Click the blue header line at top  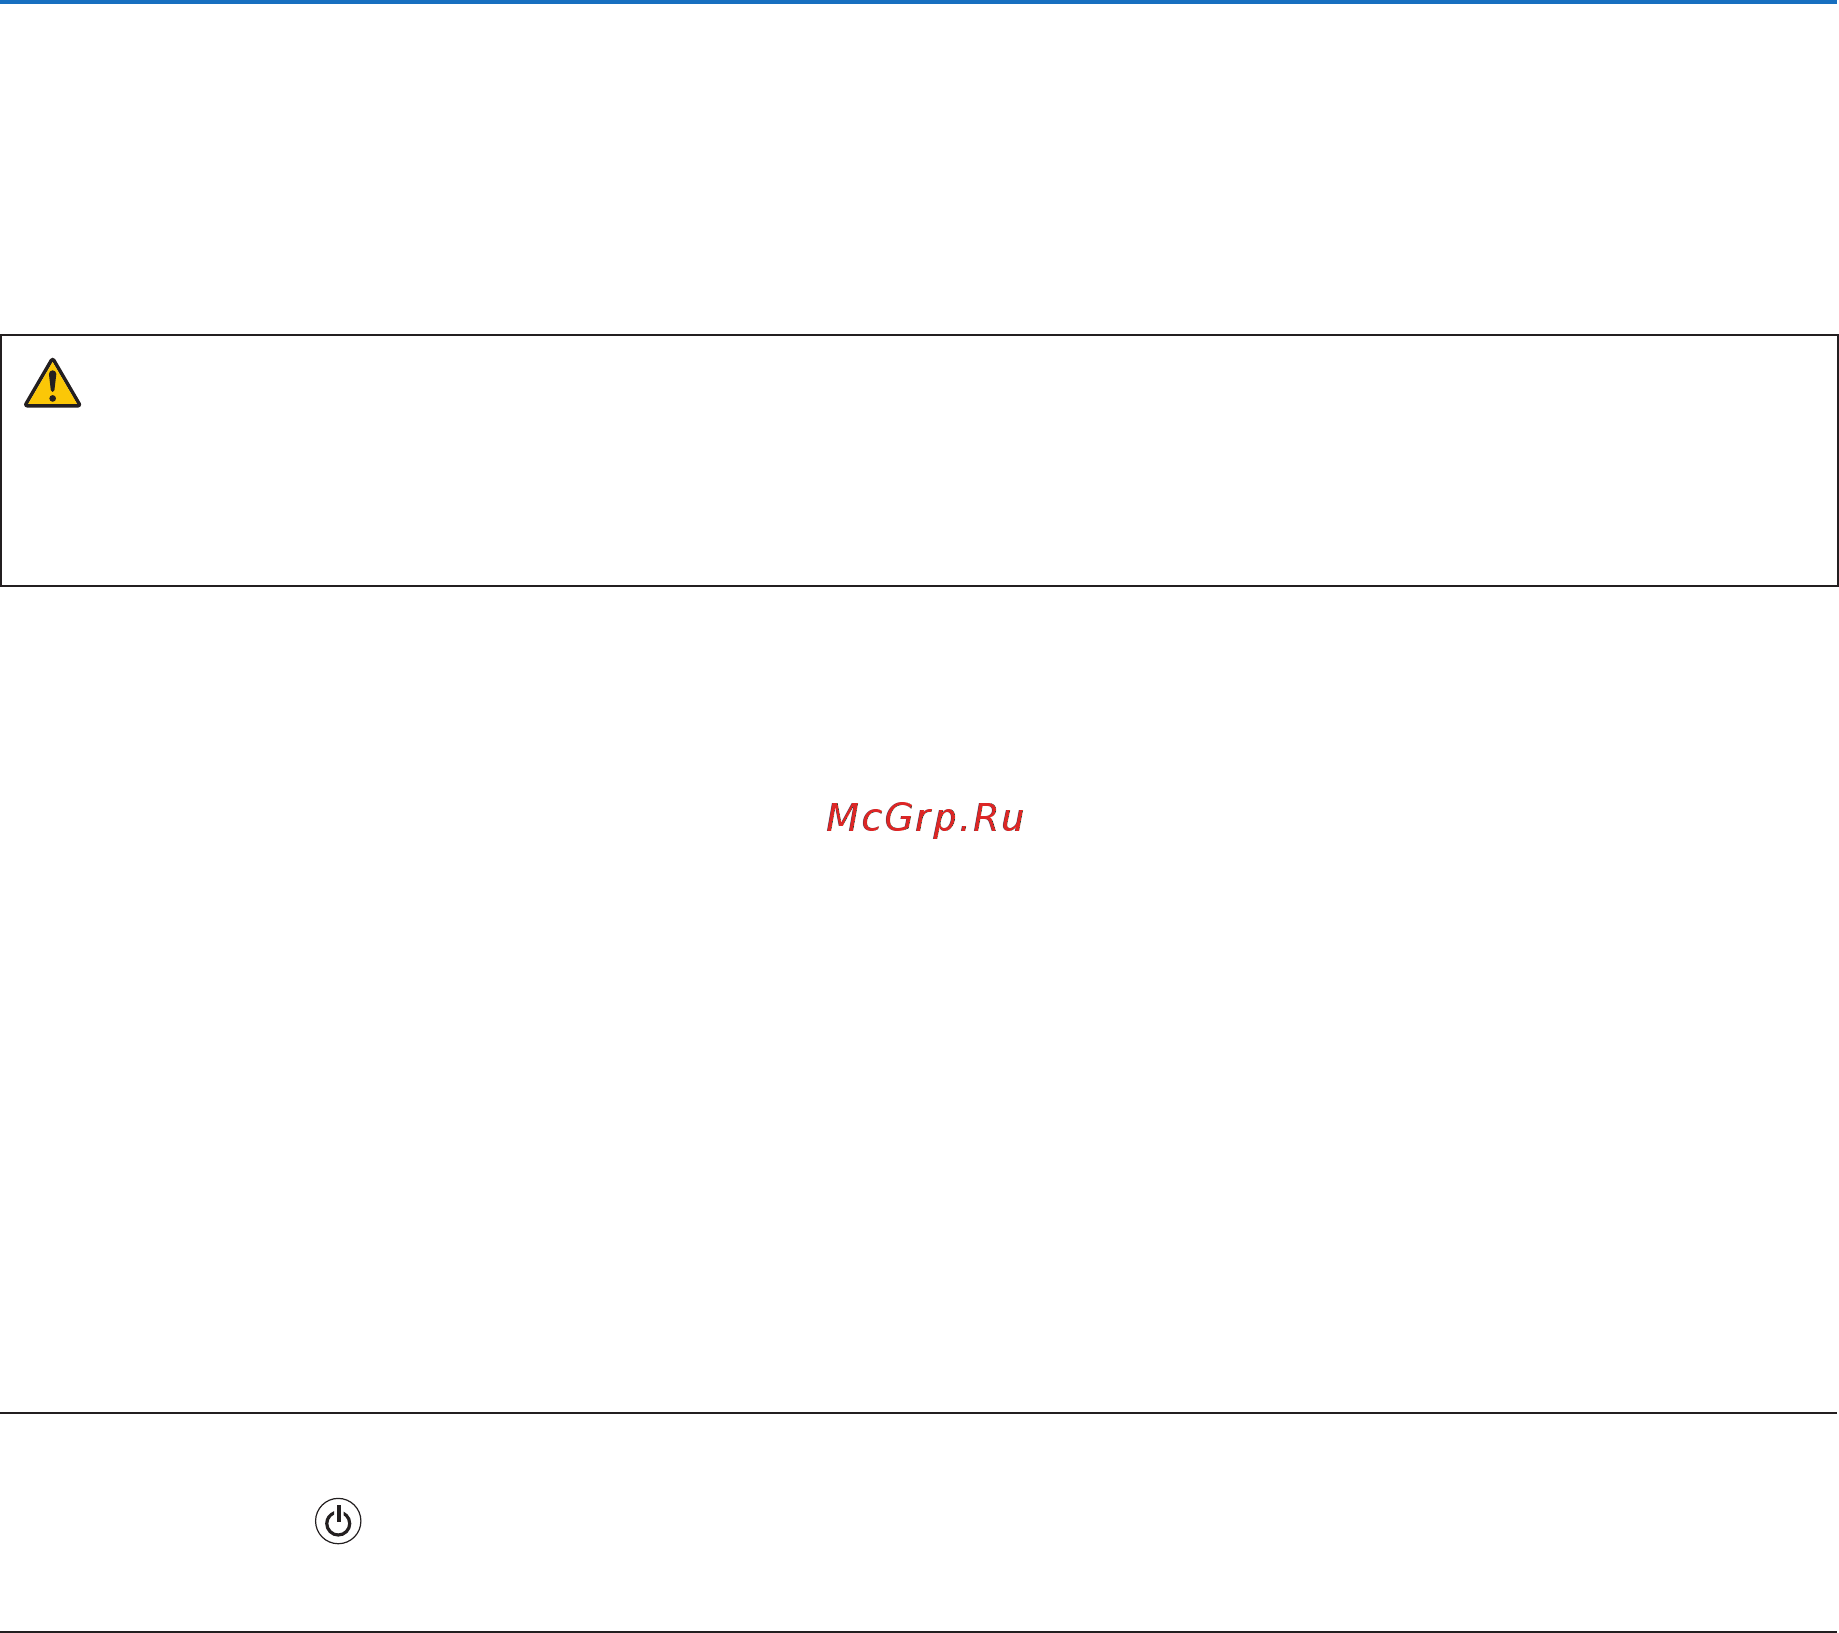point(919,2)
